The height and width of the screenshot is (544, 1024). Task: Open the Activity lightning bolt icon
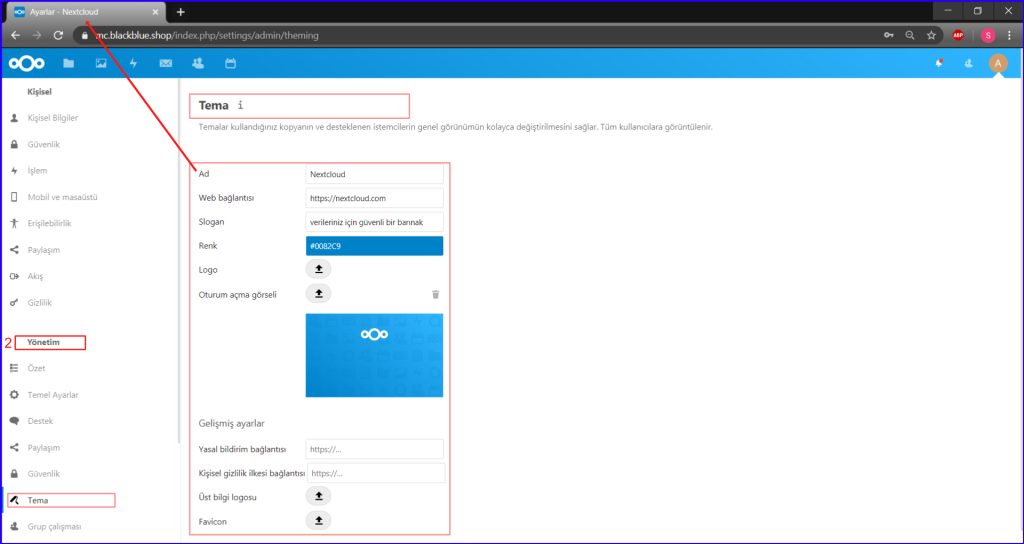[x=133, y=63]
